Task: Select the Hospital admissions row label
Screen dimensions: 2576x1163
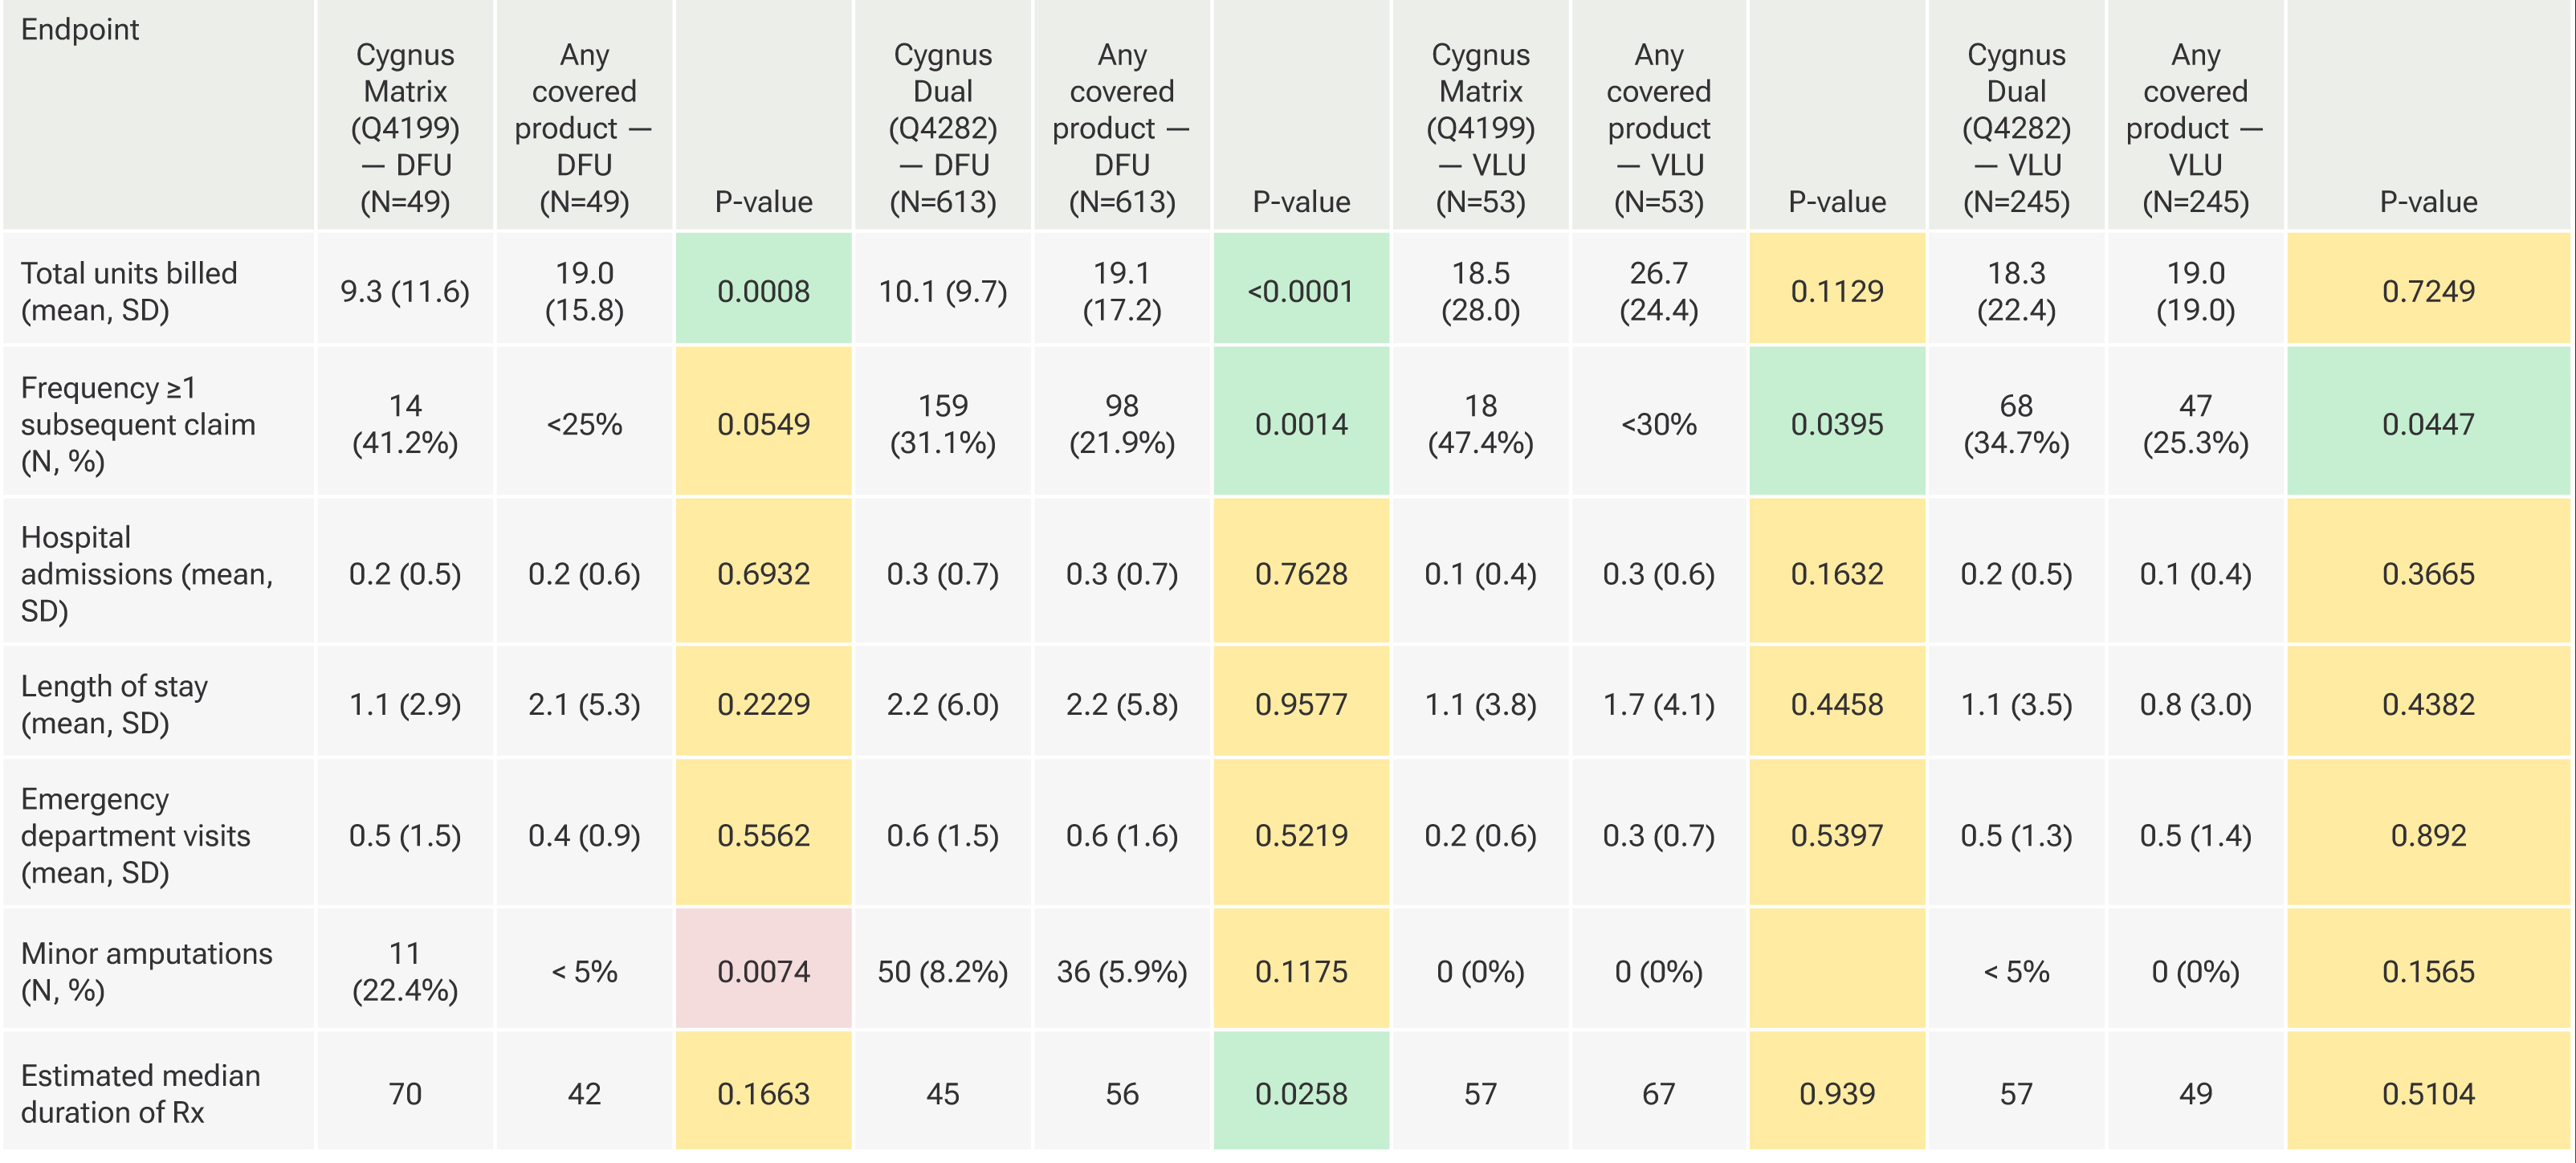Action: [x=146, y=574]
